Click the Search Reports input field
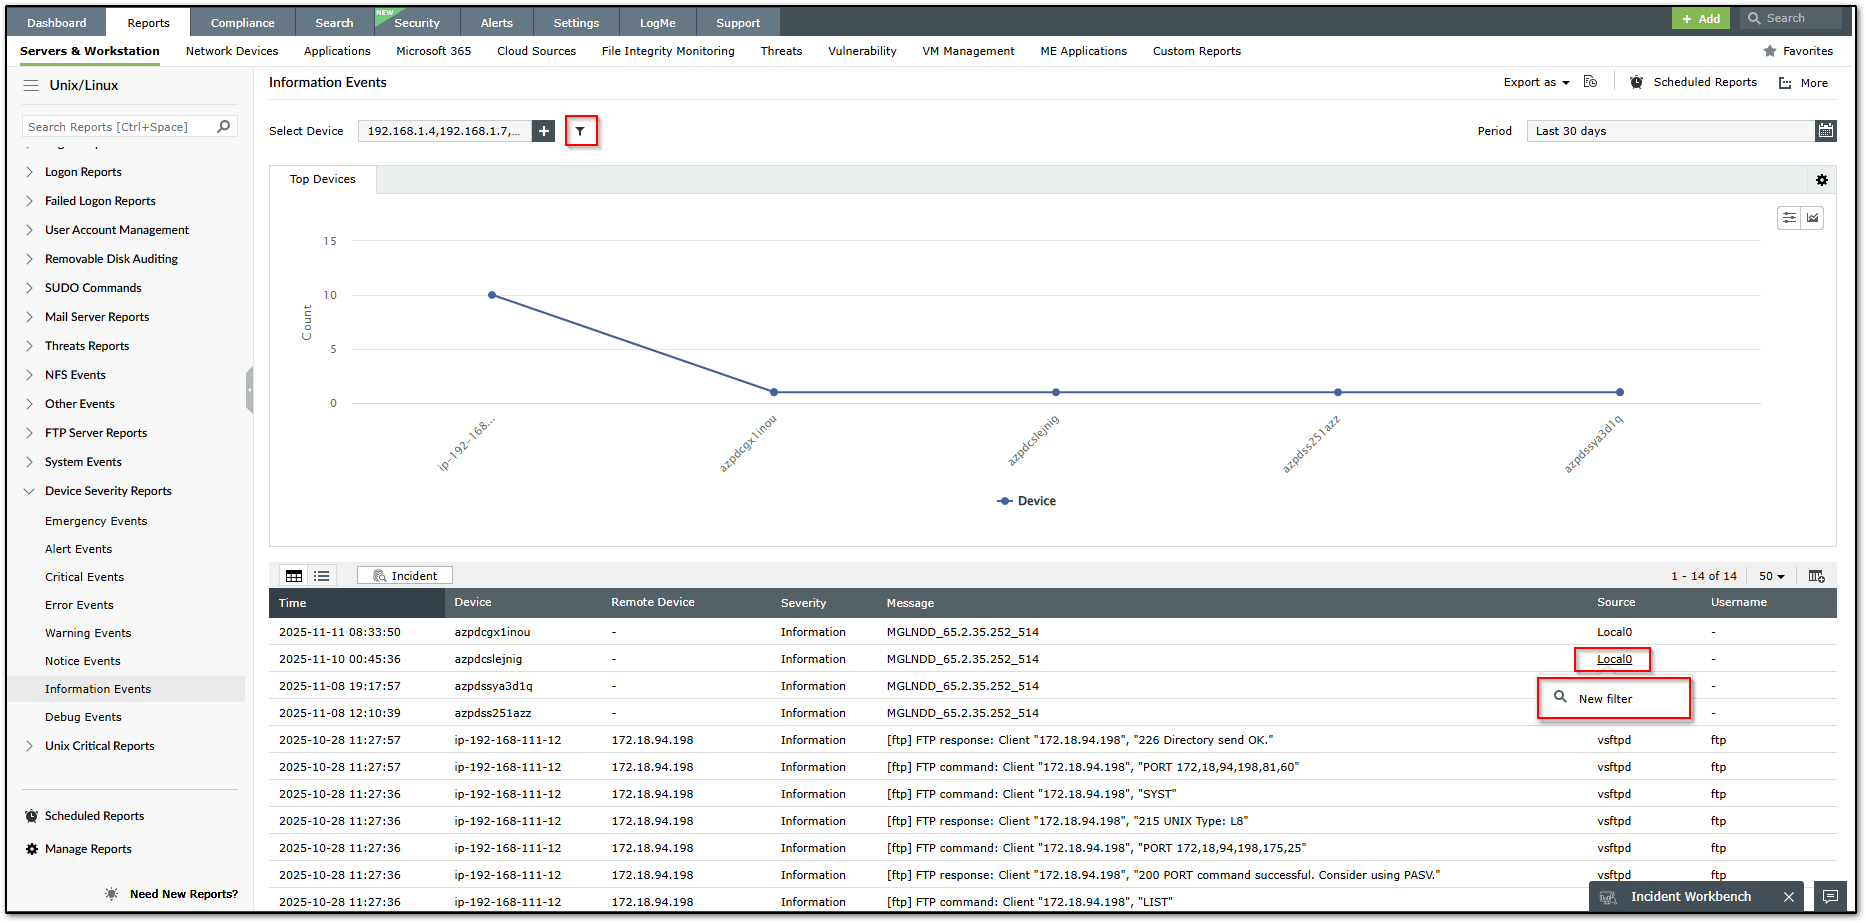The image size is (1866, 923). (x=118, y=127)
